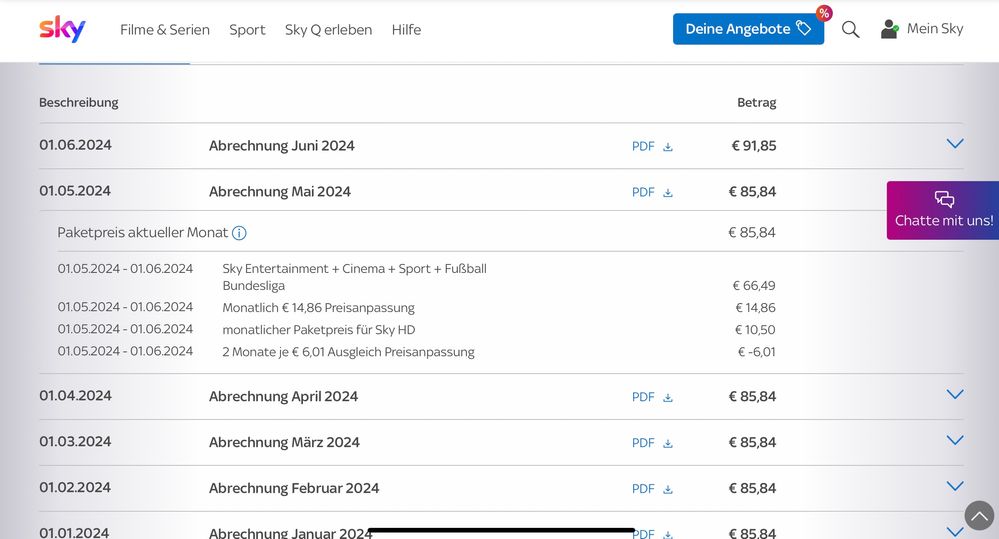Open PDF link for Februar 2024

[x=643, y=489]
